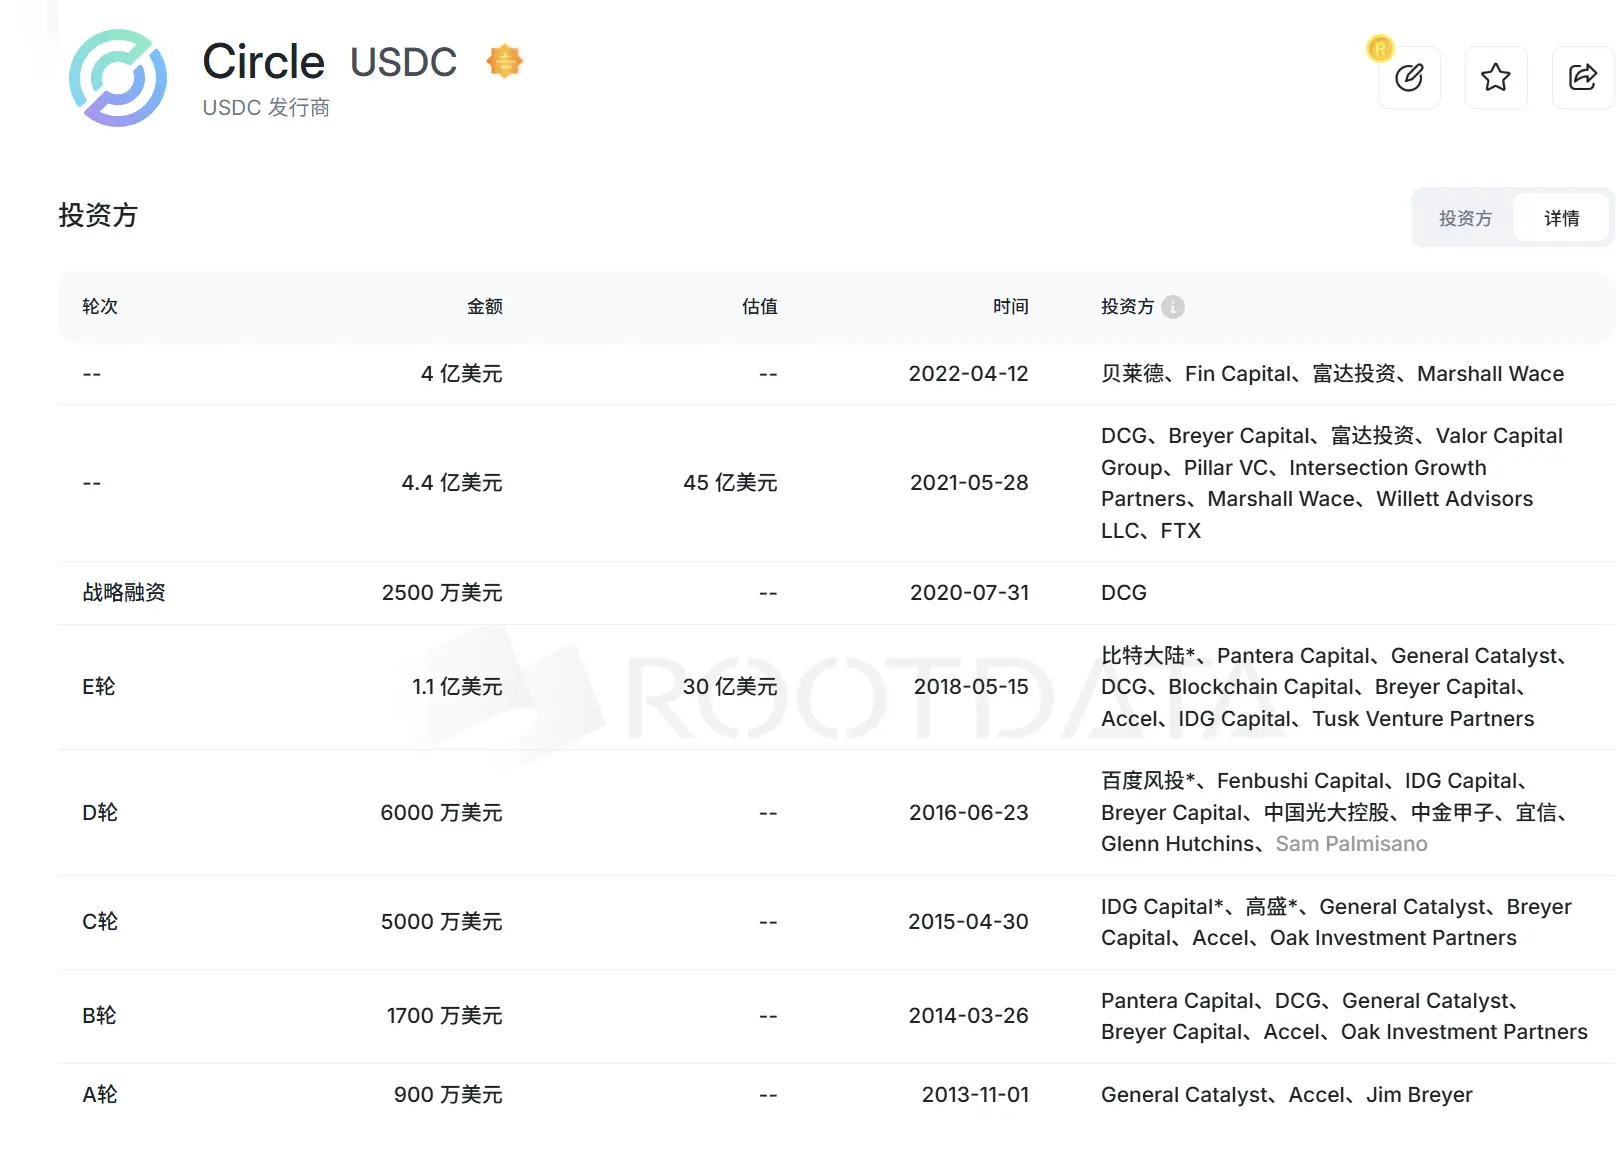This screenshot has height=1156, width=1616.
Task: Click the gold badge next to USDC
Action: 504,60
